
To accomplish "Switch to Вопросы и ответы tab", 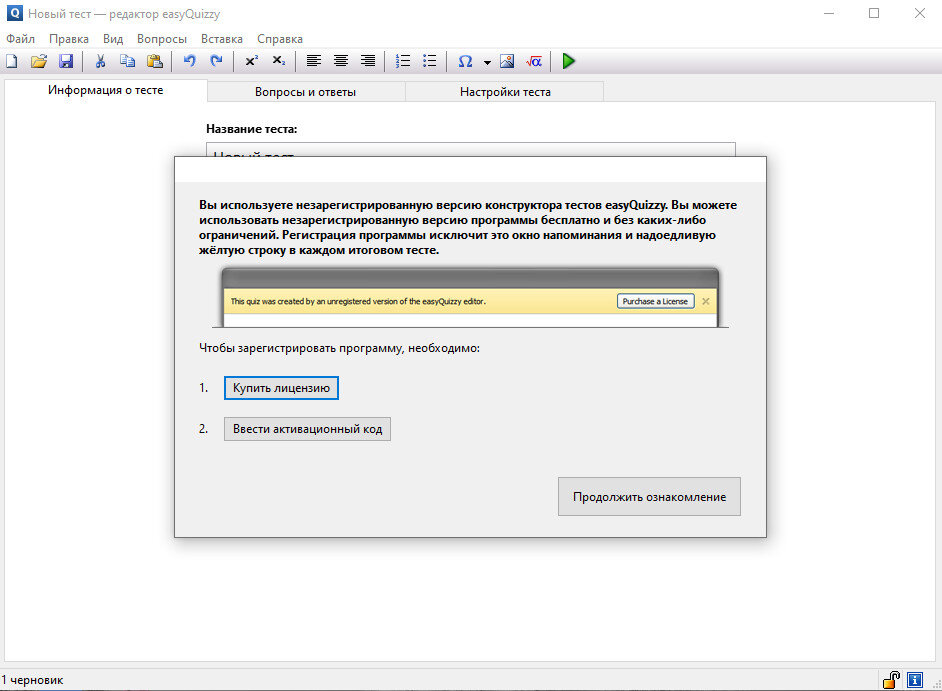I will (x=306, y=92).
